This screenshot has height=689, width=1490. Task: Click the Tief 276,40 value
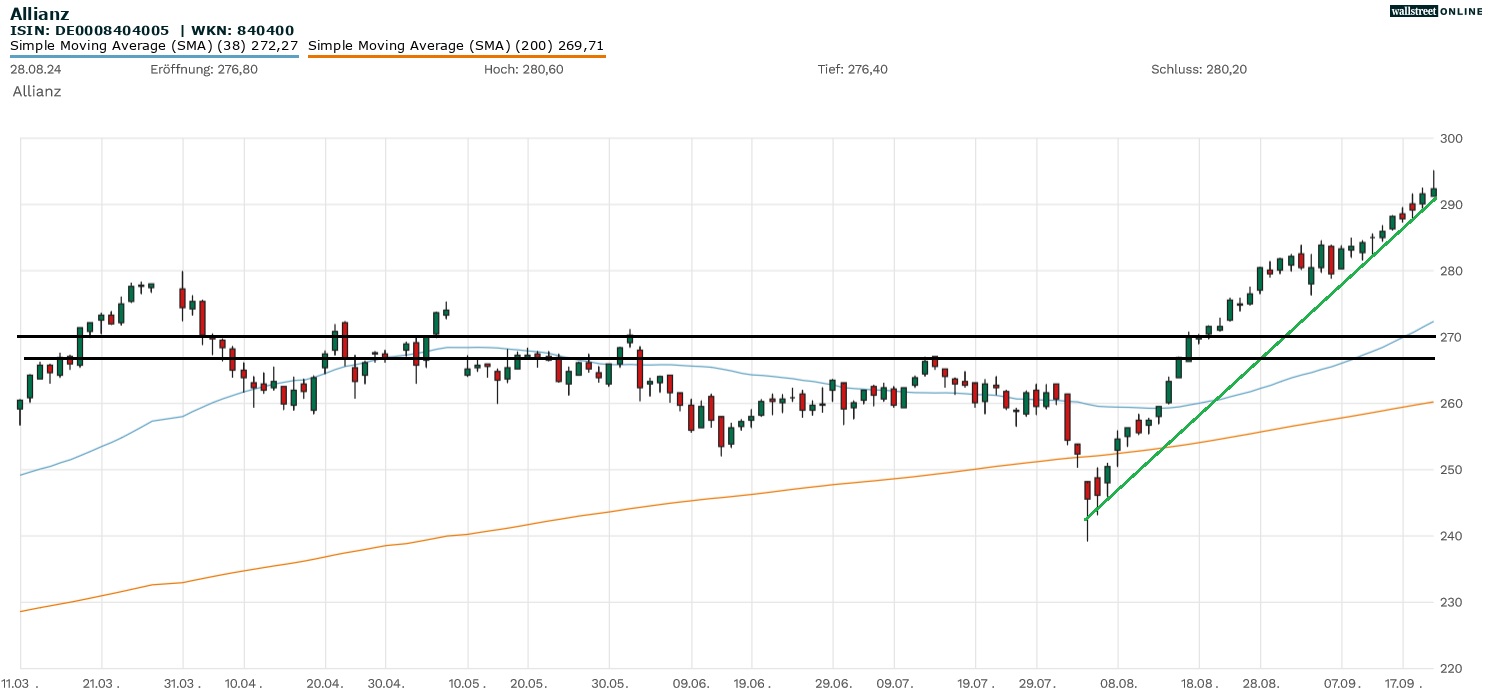[x=851, y=70]
